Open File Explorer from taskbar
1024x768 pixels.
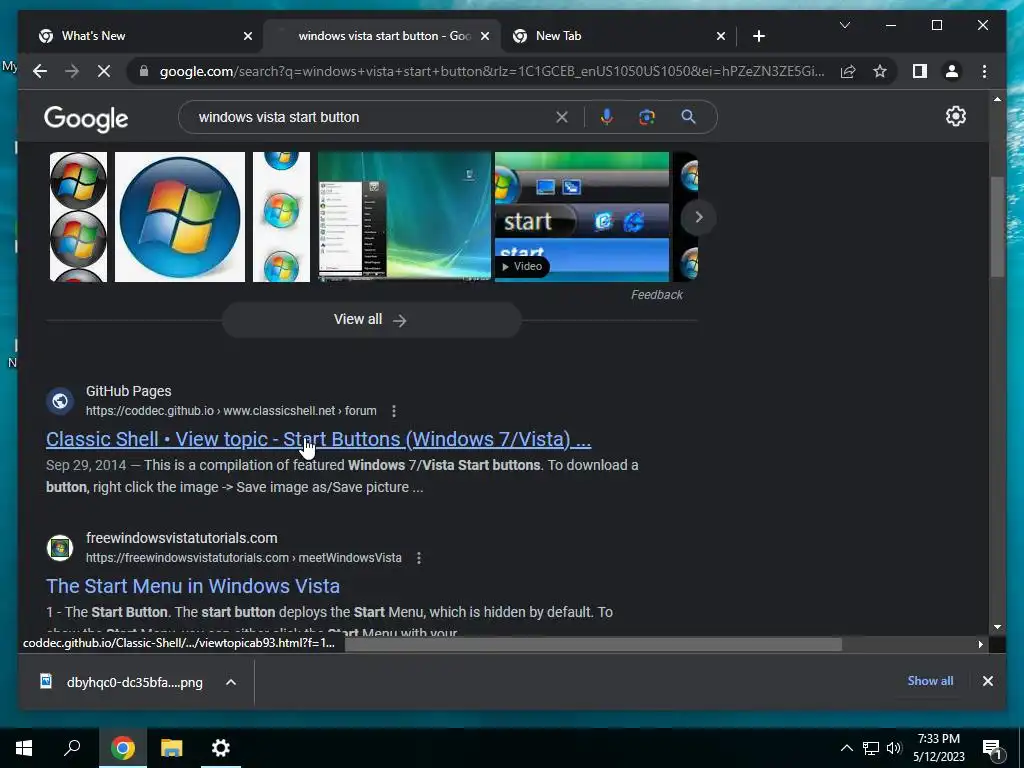click(171, 748)
